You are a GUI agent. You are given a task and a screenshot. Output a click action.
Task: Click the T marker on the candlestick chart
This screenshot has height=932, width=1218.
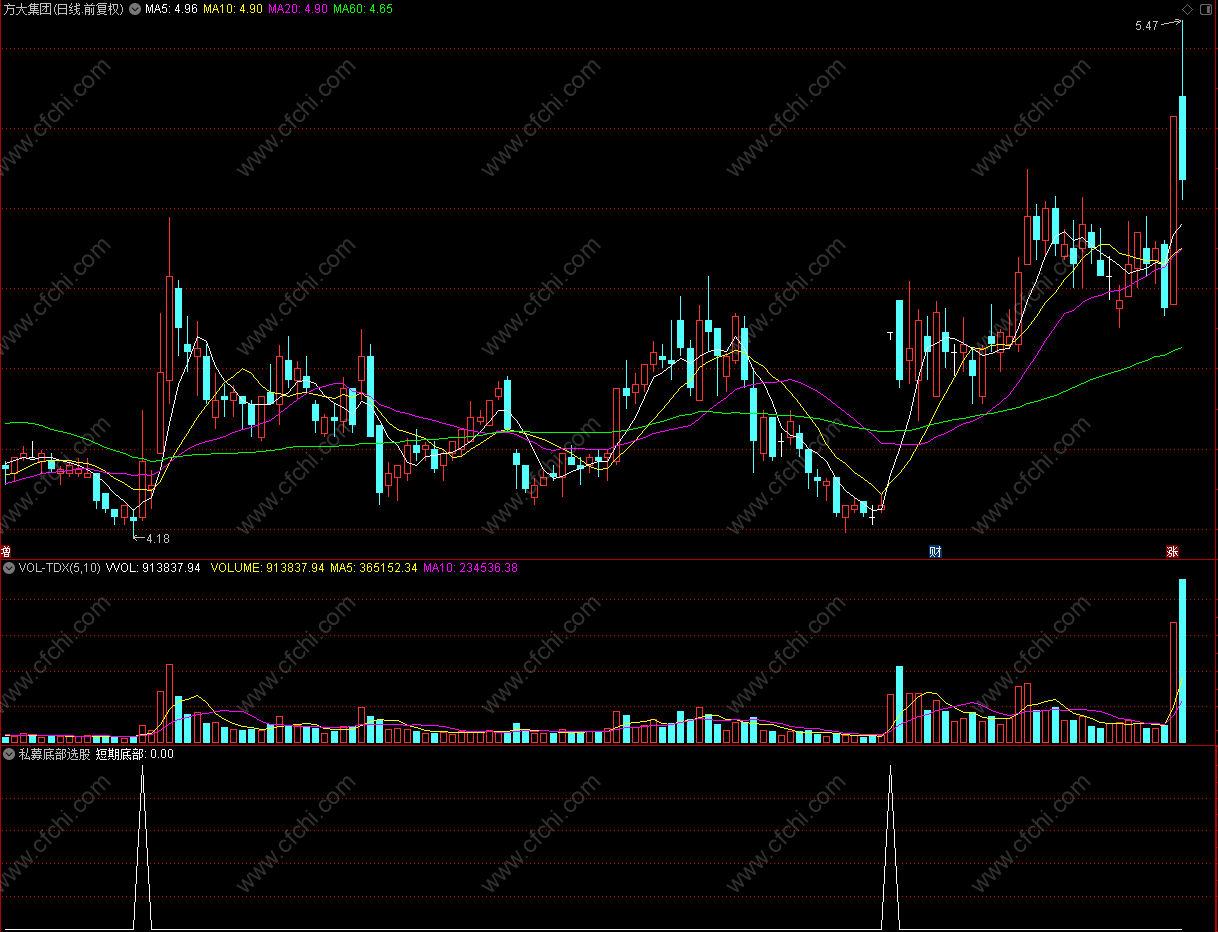(890, 335)
